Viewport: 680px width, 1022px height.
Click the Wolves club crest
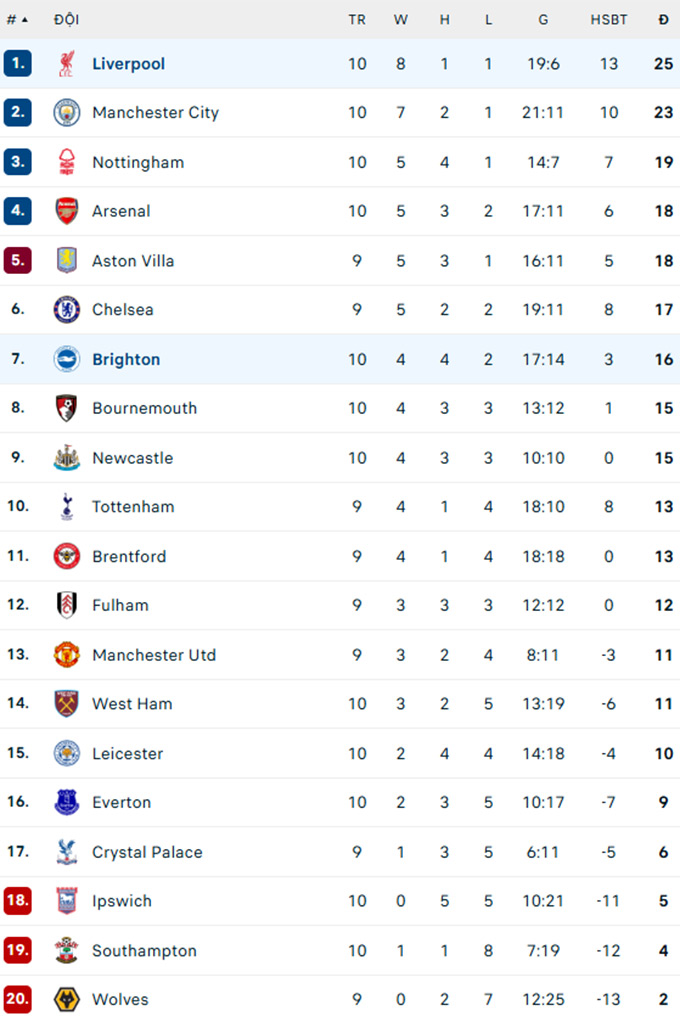(x=66, y=999)
